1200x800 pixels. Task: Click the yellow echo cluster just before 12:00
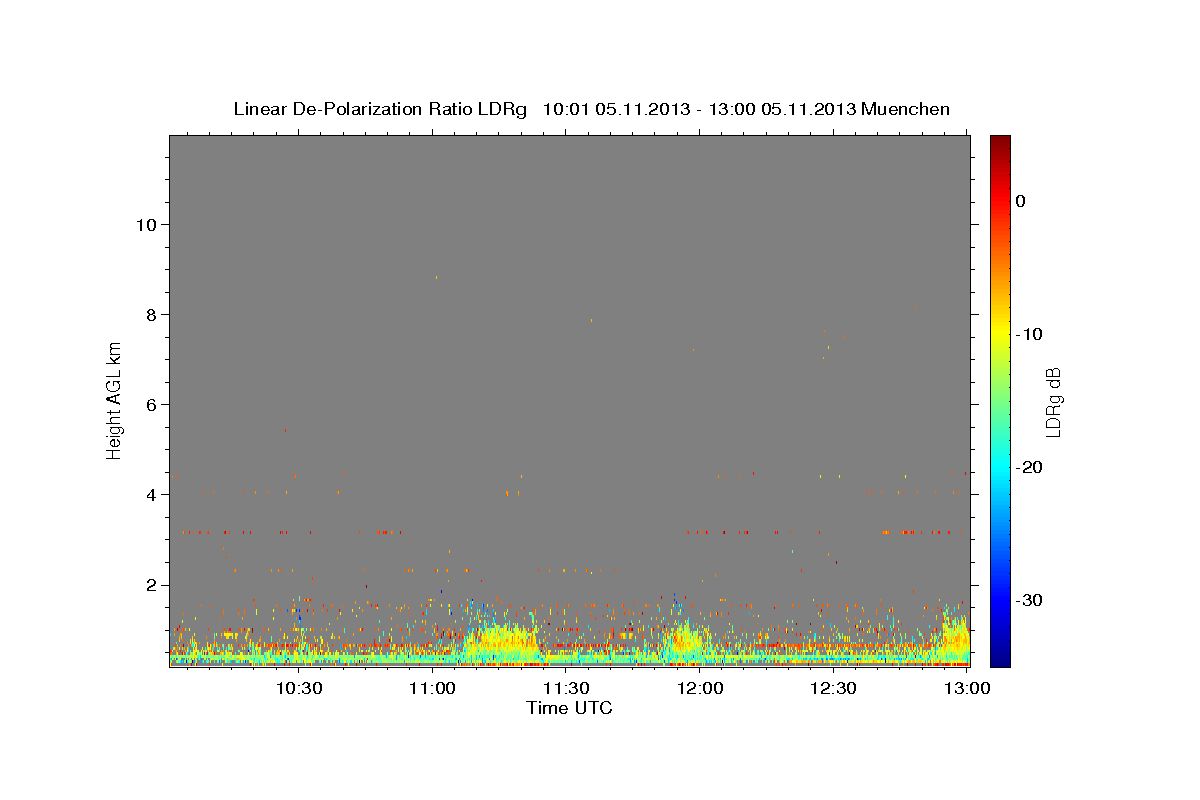pyautogui.click(x=683, y=640)
